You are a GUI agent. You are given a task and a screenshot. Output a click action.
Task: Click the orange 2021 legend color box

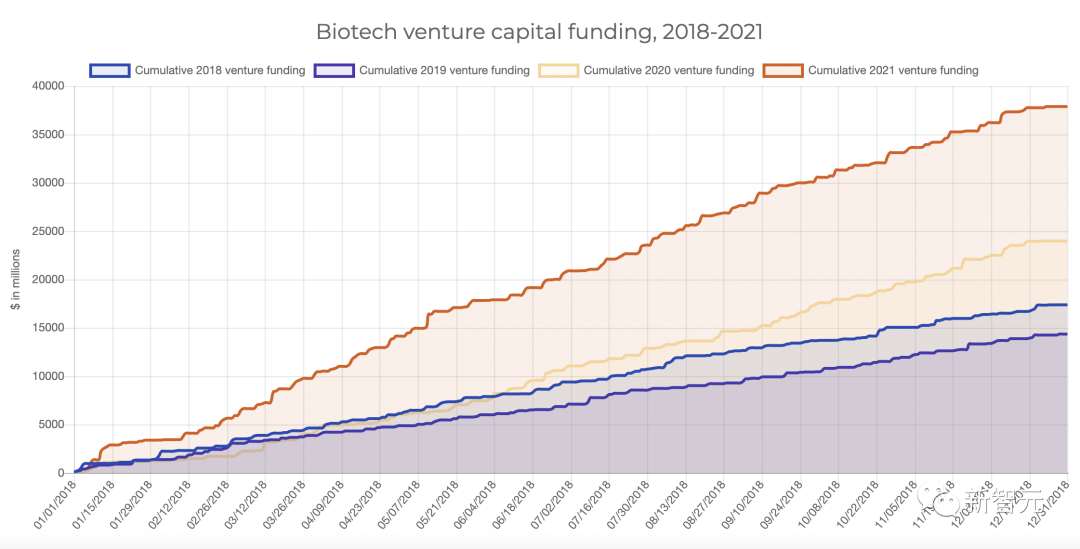tap(783, 70)
